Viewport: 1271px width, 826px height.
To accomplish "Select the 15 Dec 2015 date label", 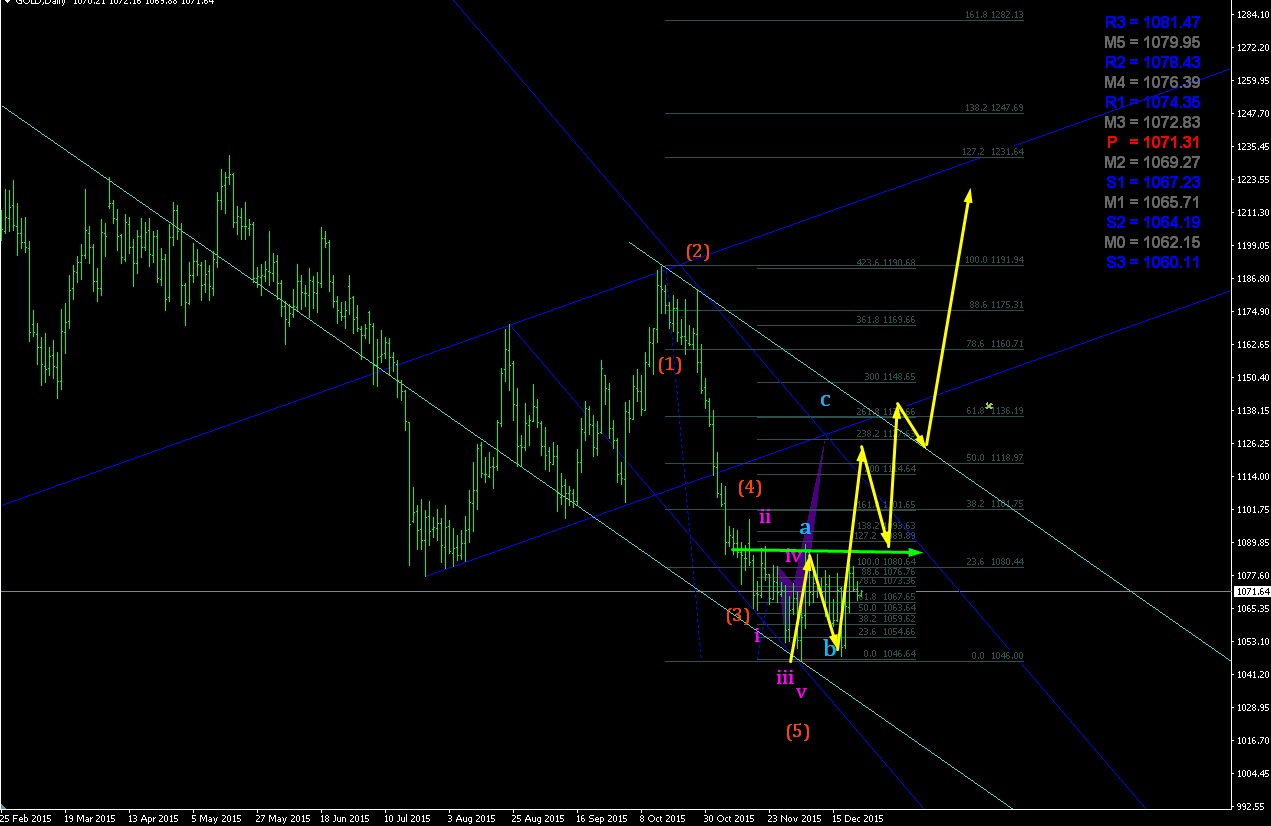I will [858, 818].
